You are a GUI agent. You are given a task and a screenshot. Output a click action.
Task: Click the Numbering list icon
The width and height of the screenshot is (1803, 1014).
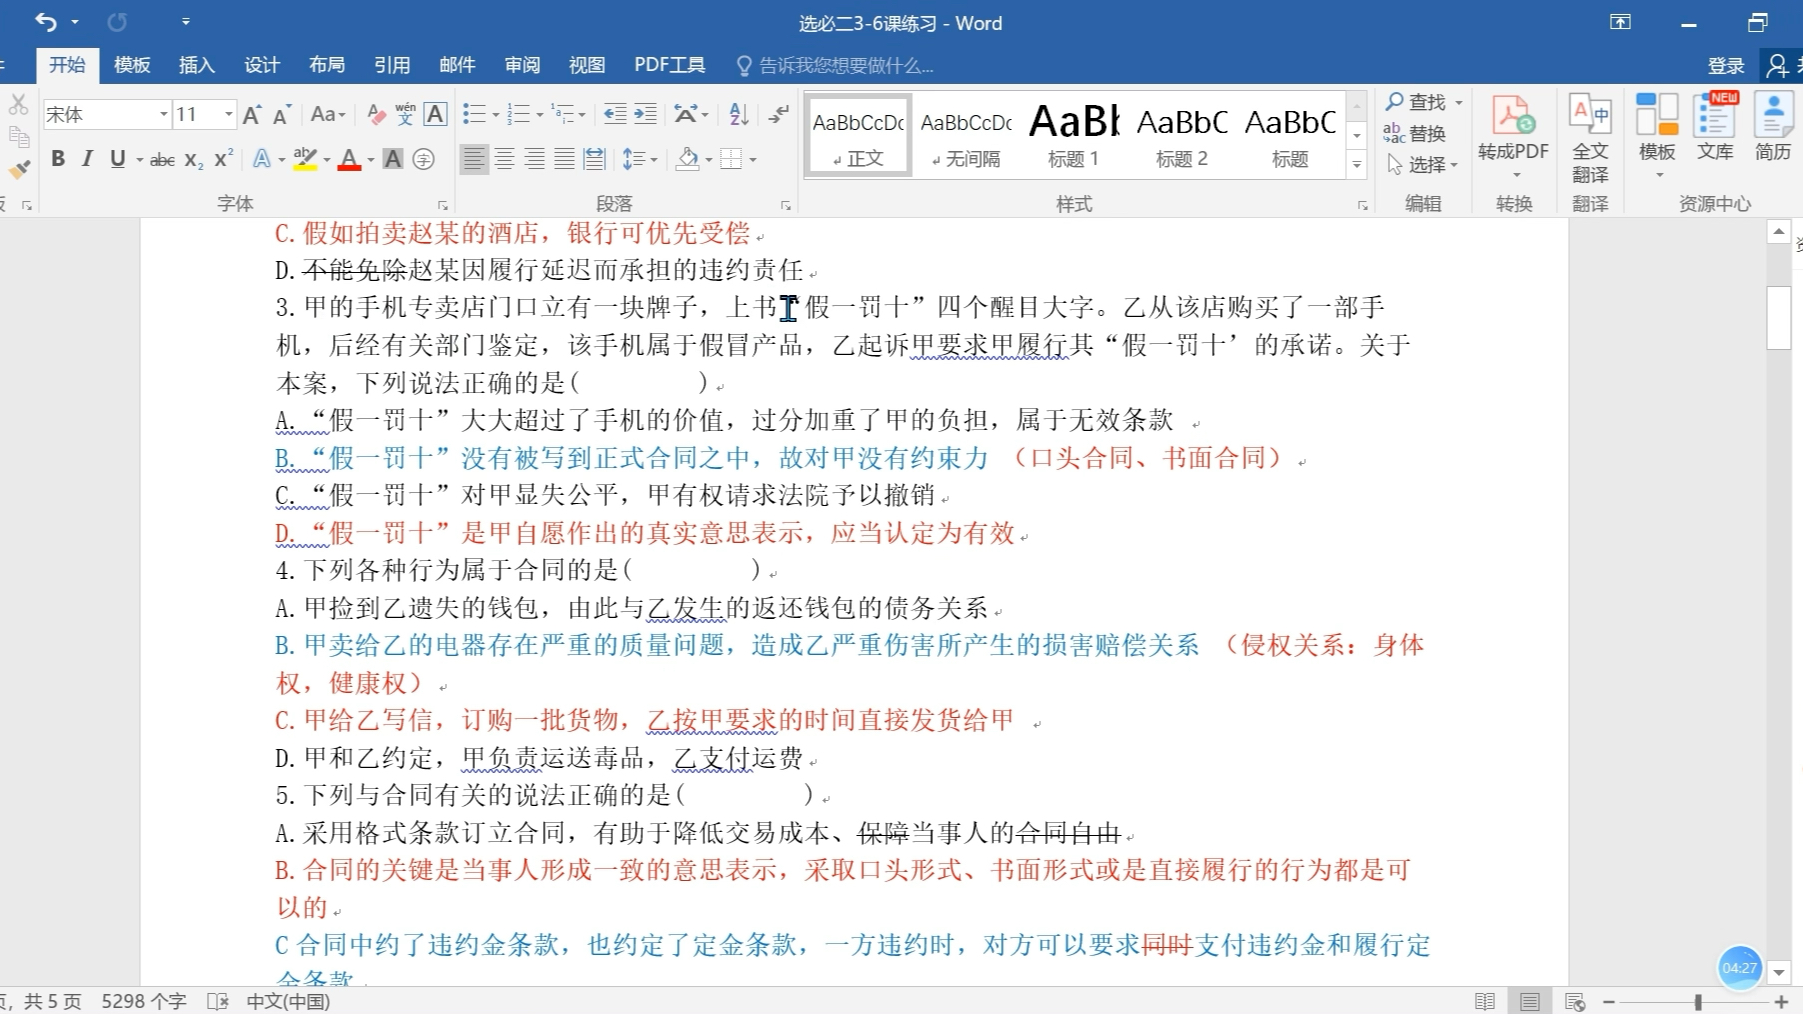pos(518,114)
